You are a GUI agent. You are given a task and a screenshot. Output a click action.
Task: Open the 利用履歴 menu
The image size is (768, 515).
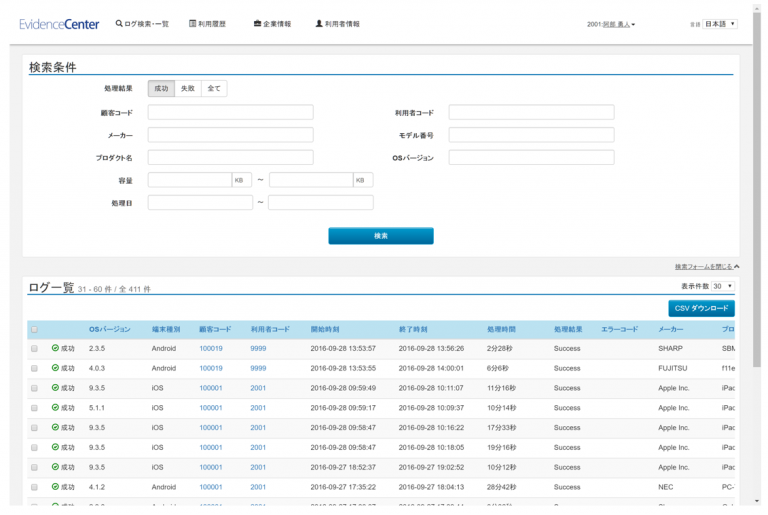207,24
